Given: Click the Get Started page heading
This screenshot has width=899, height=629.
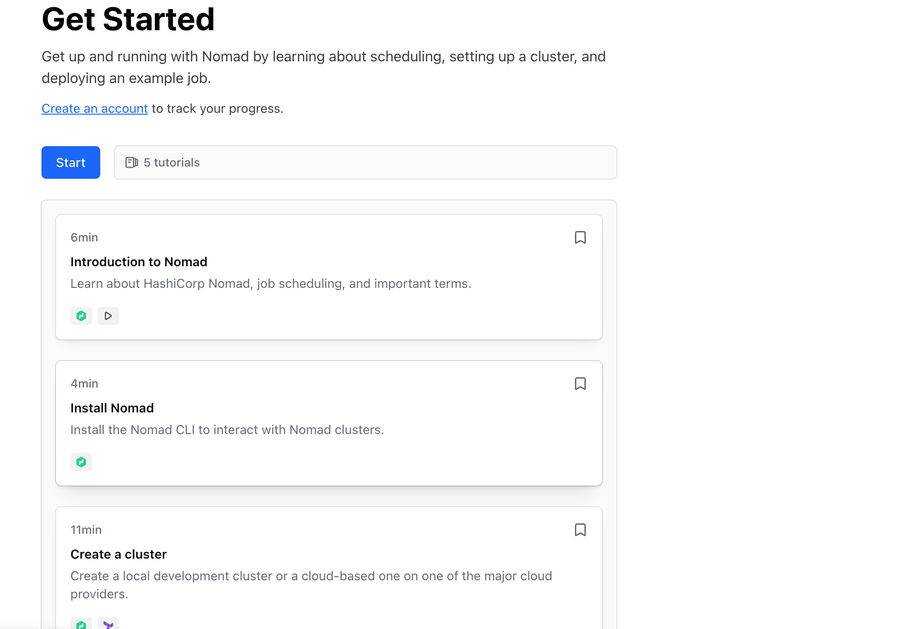Looking at the screenshot, I should 128,18.
